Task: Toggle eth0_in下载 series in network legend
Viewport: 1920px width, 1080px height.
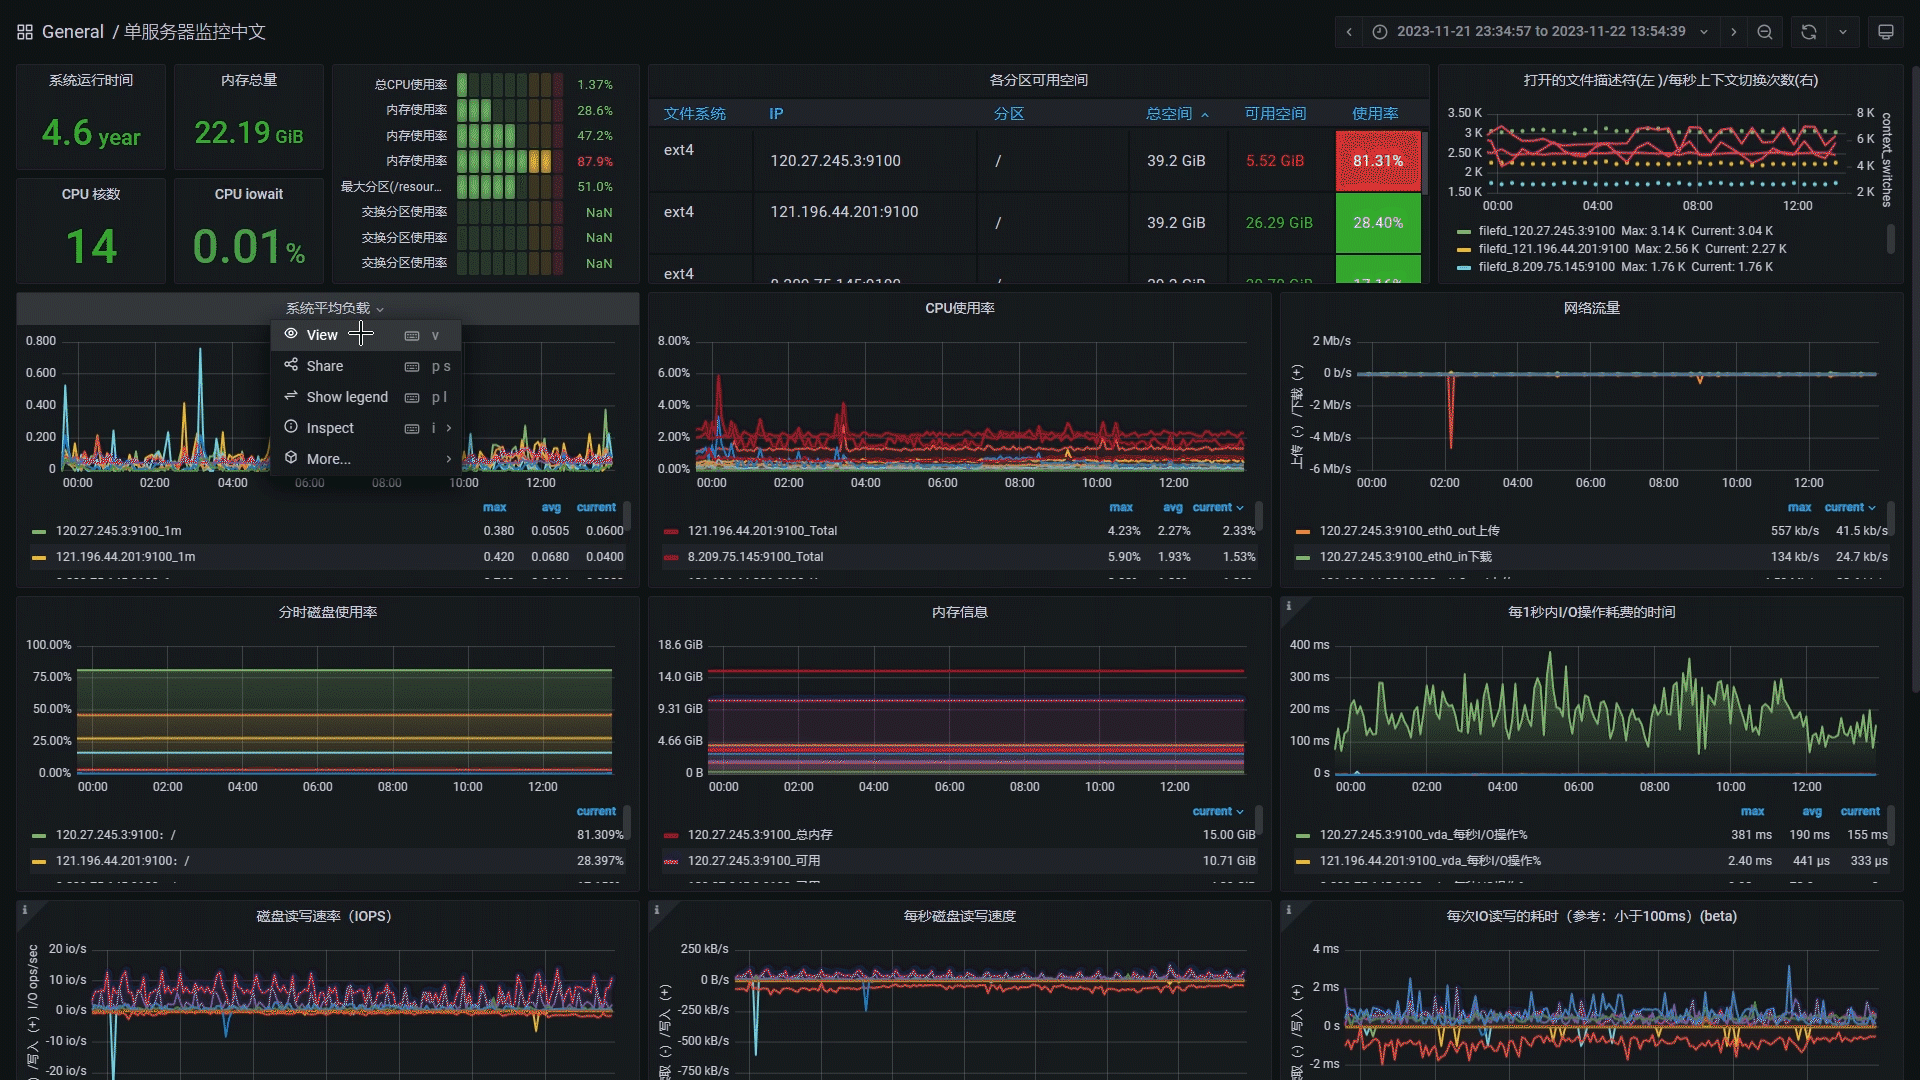Action: click(x=1405, y=557)
